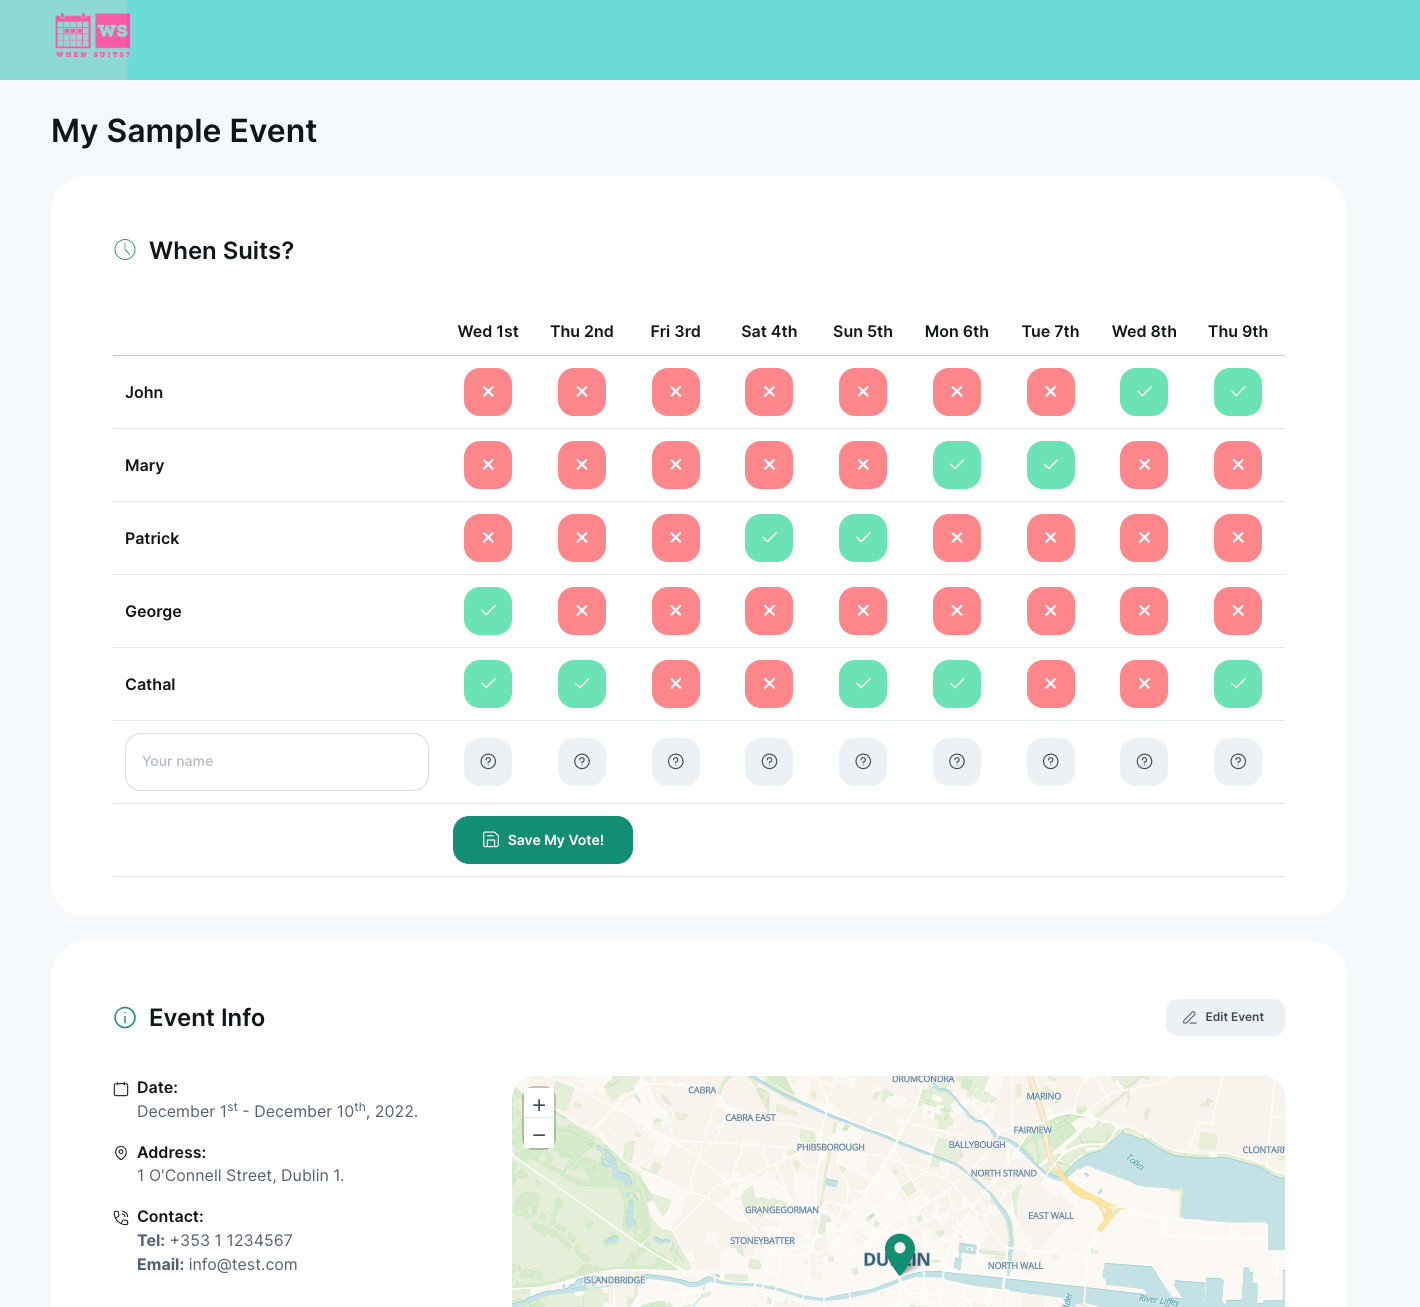Set your Mon 6th availability question mark

(x=957, y=762)
